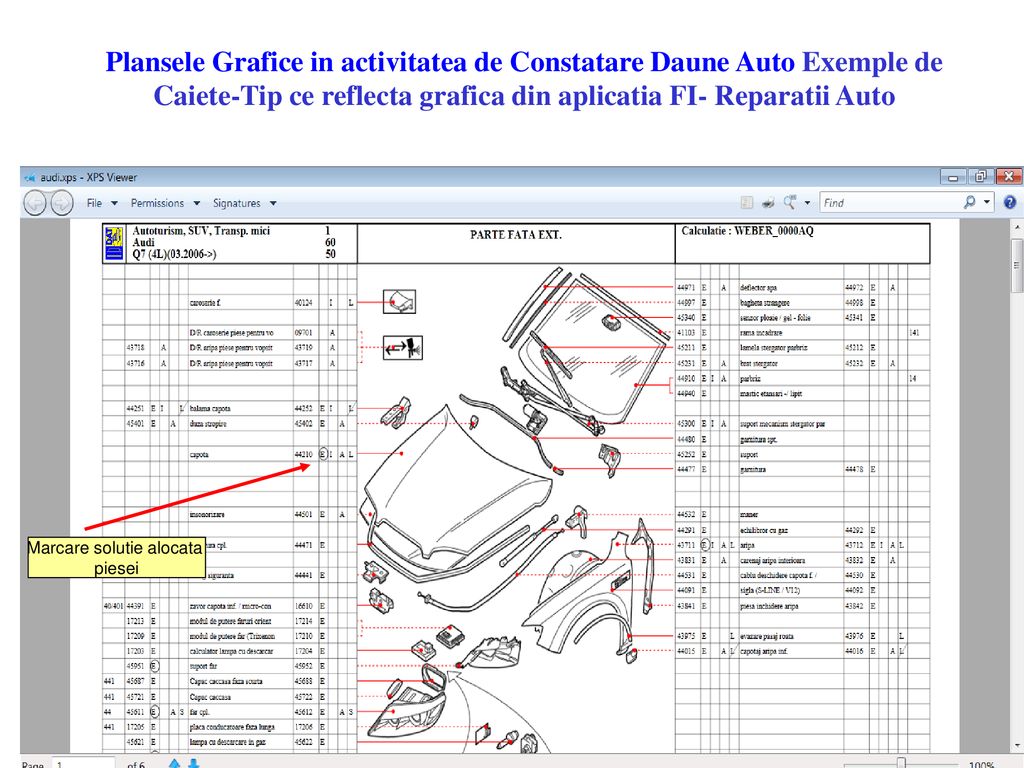
Task: Click the 'capota' part name in row 44210
Action: (x=199, y=455)
